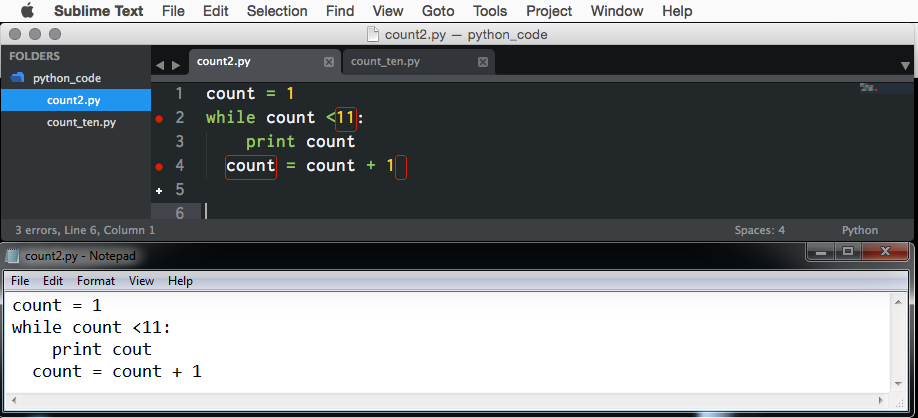The height and width of the screenshot is (418, 918).
Task: Select count2.py in the sidebar
Action: coord(76,100)
